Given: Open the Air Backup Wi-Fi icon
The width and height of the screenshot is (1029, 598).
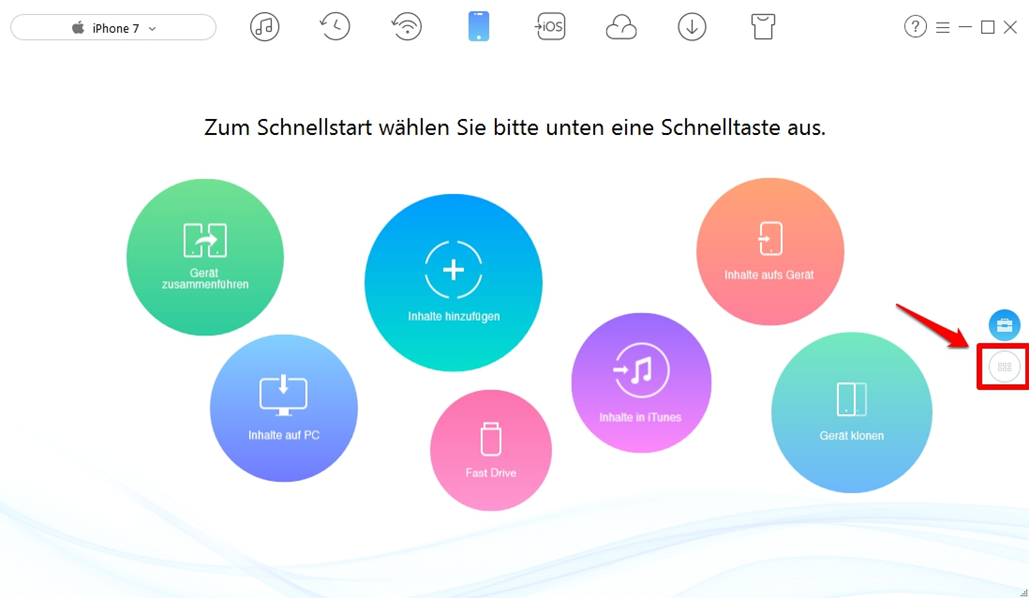Looking at the screenshot, I should (x=406, y=27).
